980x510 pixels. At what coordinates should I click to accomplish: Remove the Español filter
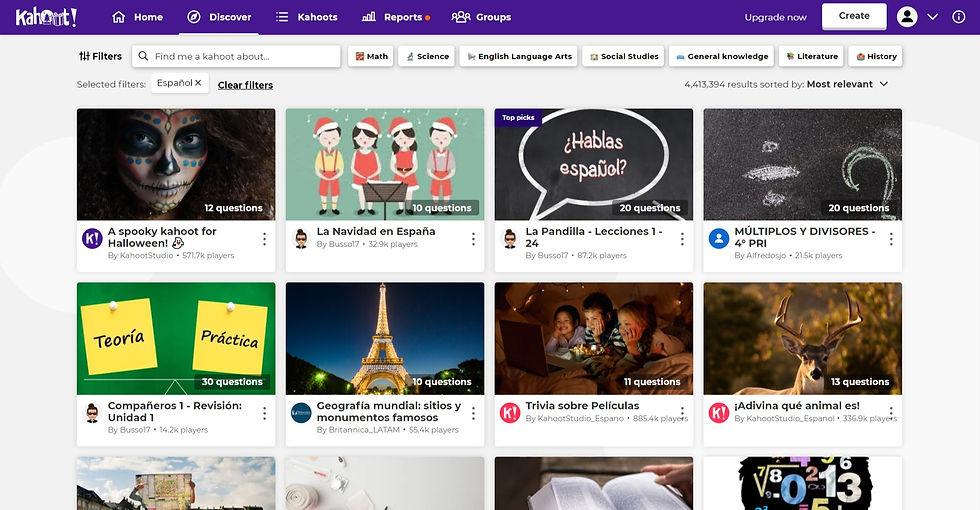tap(198, 82)
